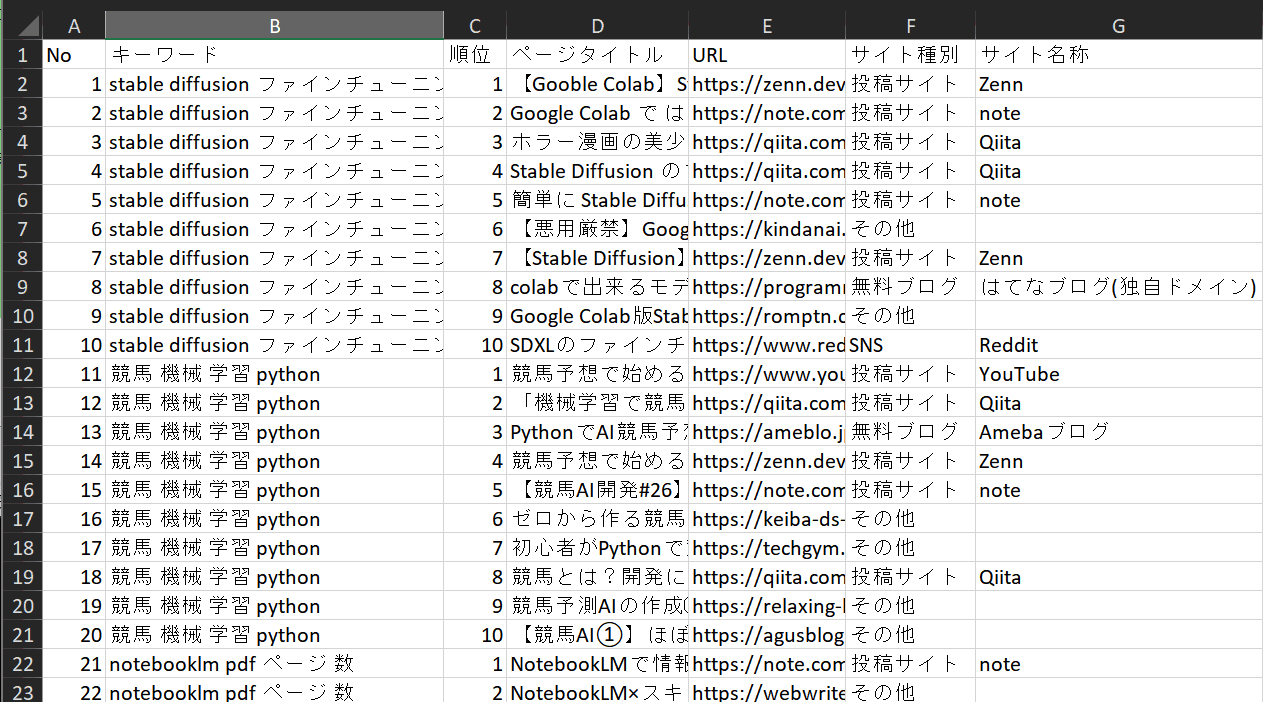The width and height of the screenshot is (1263, 702).
Task: Select keyword cell in row 2
Action: (274, 84)
